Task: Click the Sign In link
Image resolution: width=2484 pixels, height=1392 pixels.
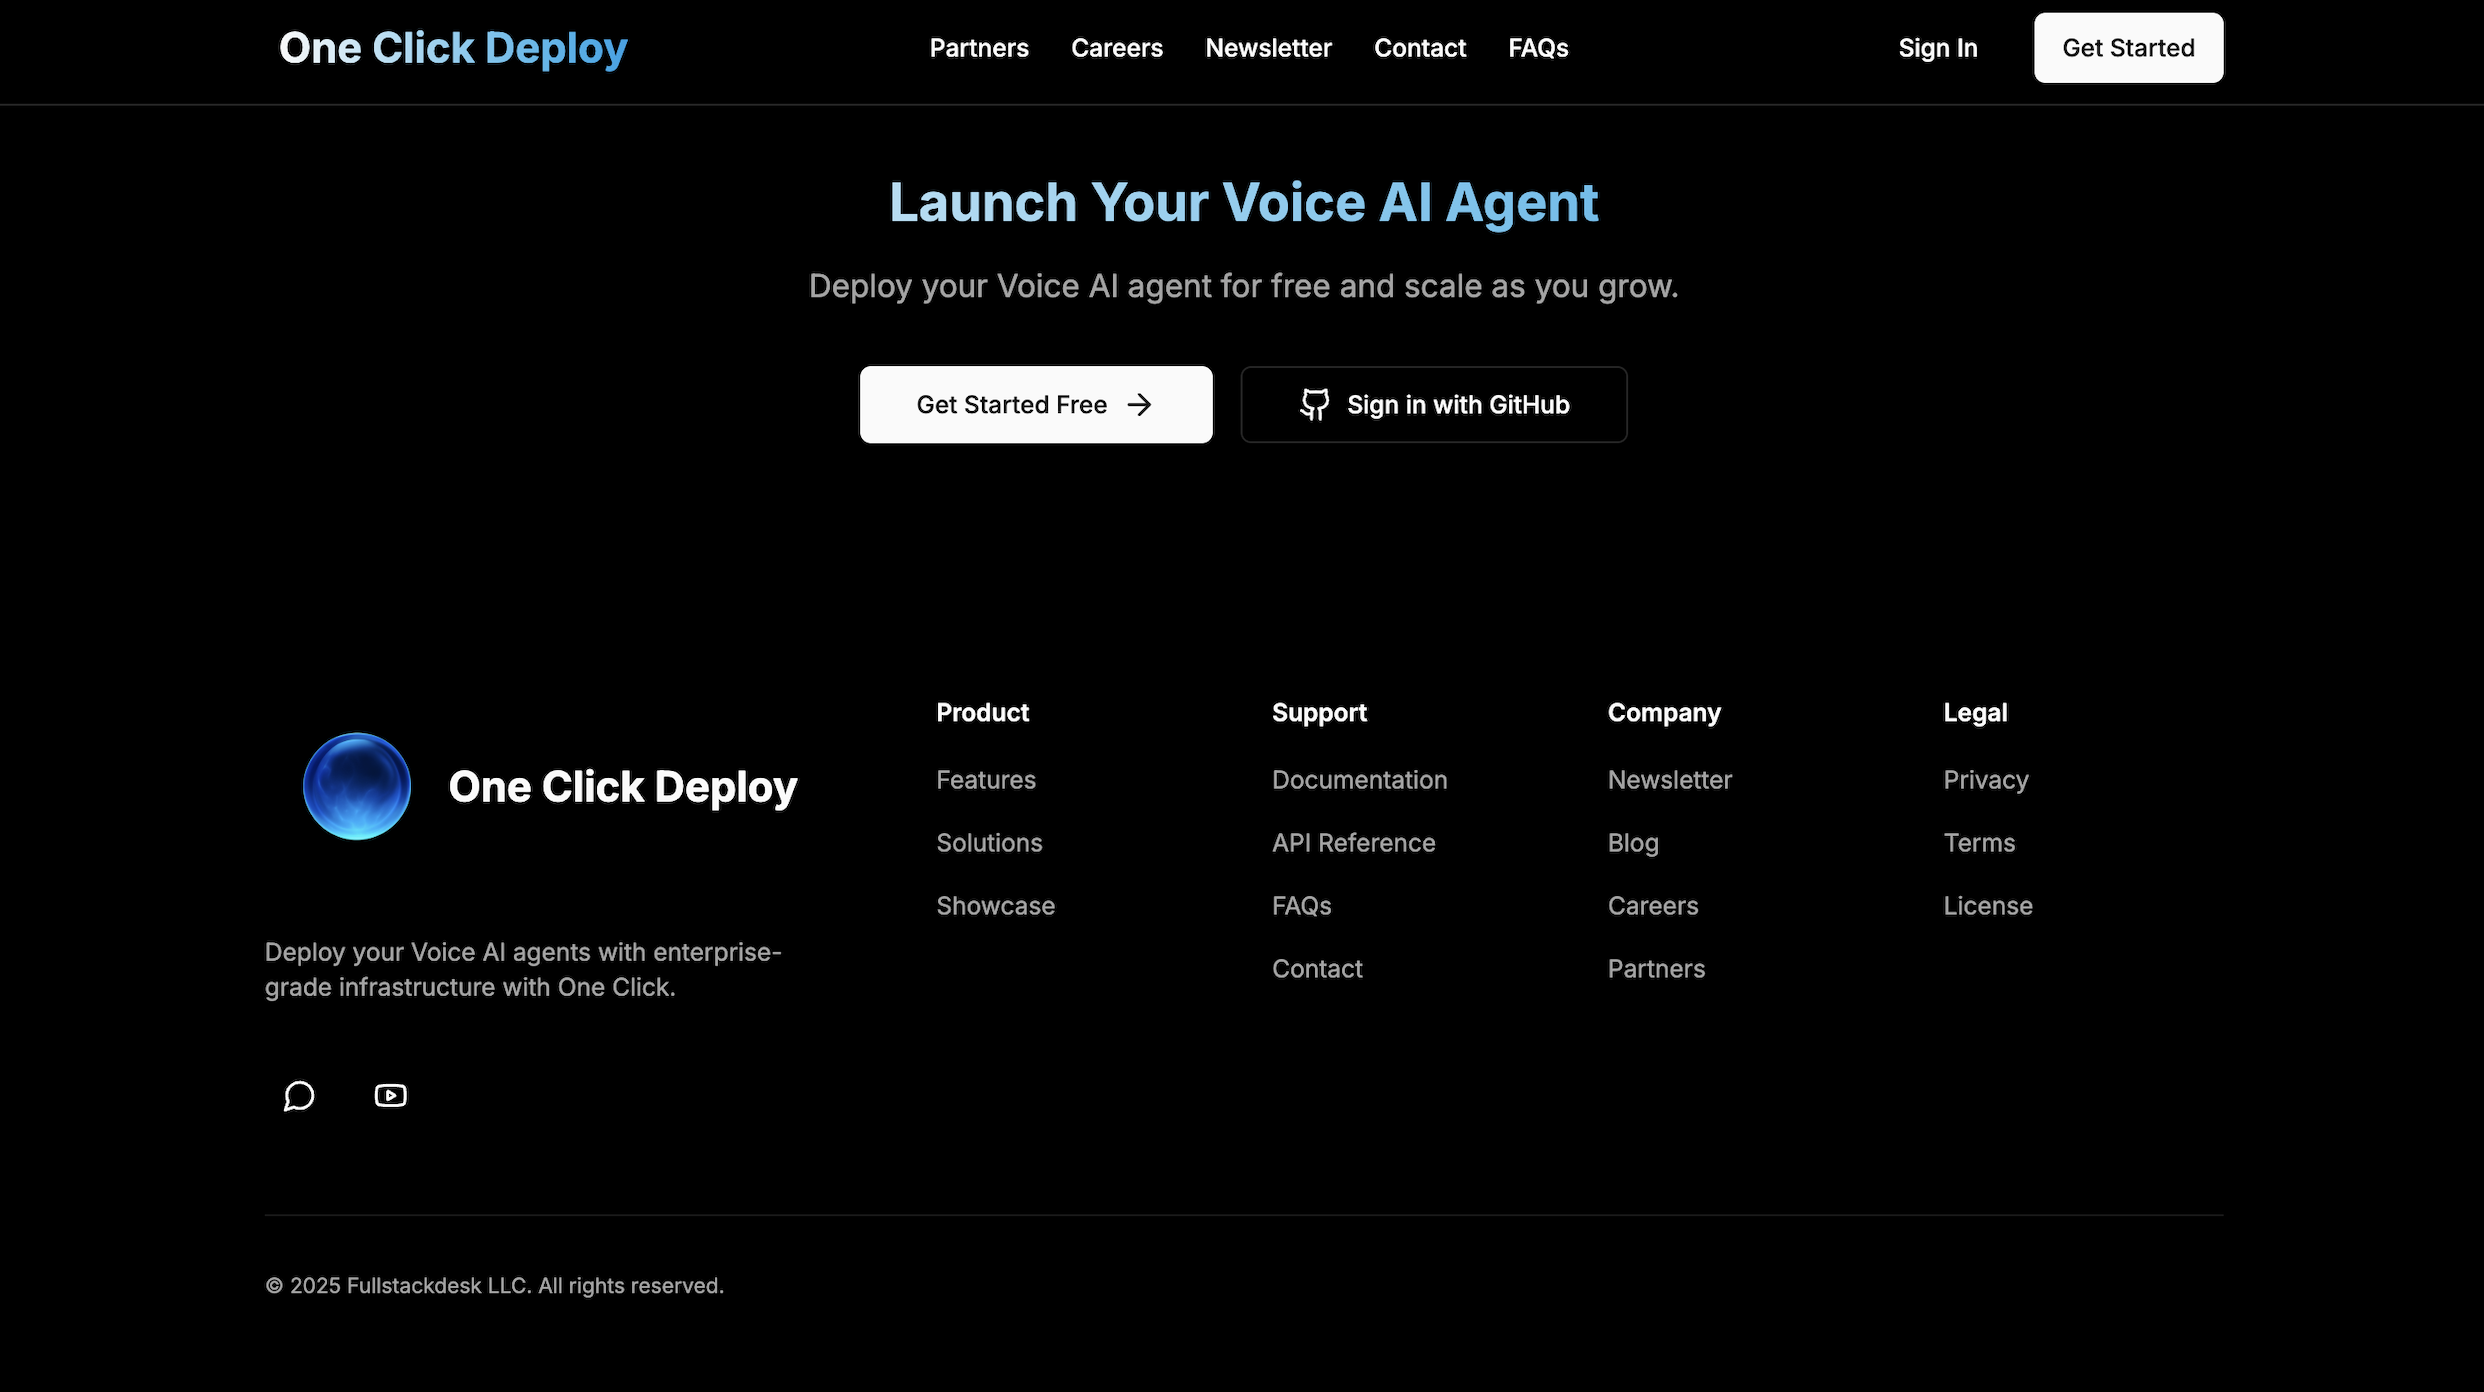Action: [1937, 48]
